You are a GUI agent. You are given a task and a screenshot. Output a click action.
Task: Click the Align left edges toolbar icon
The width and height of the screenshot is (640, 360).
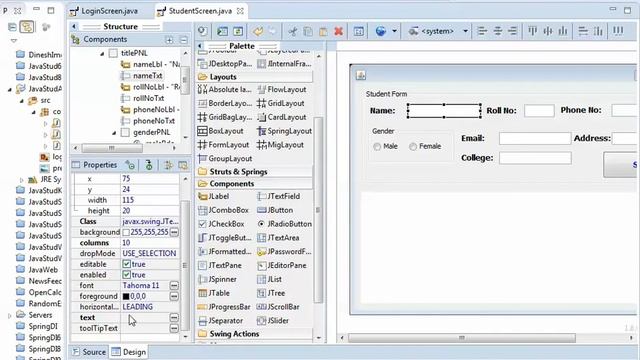click(482, 31)
